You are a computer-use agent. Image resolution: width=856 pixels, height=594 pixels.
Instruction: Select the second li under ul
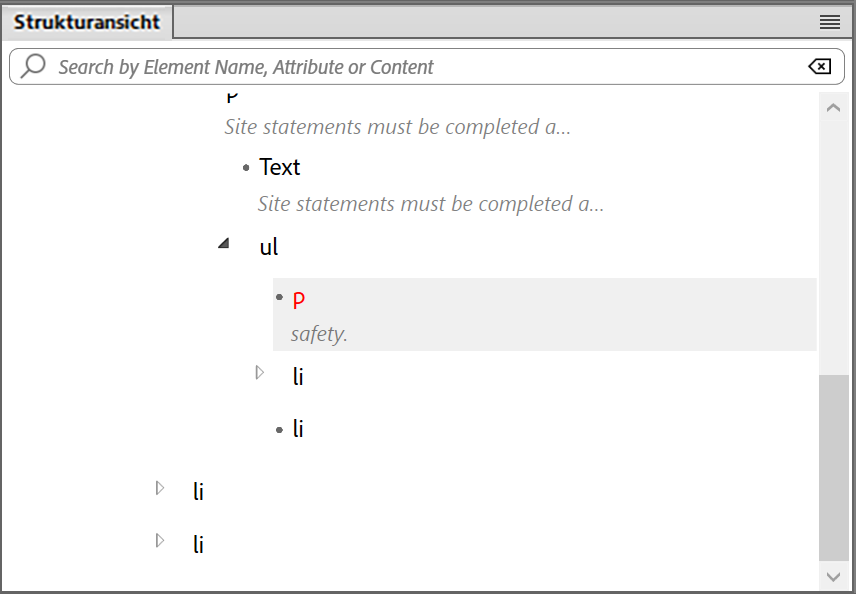pyautogui.click(x=298, y=429)
